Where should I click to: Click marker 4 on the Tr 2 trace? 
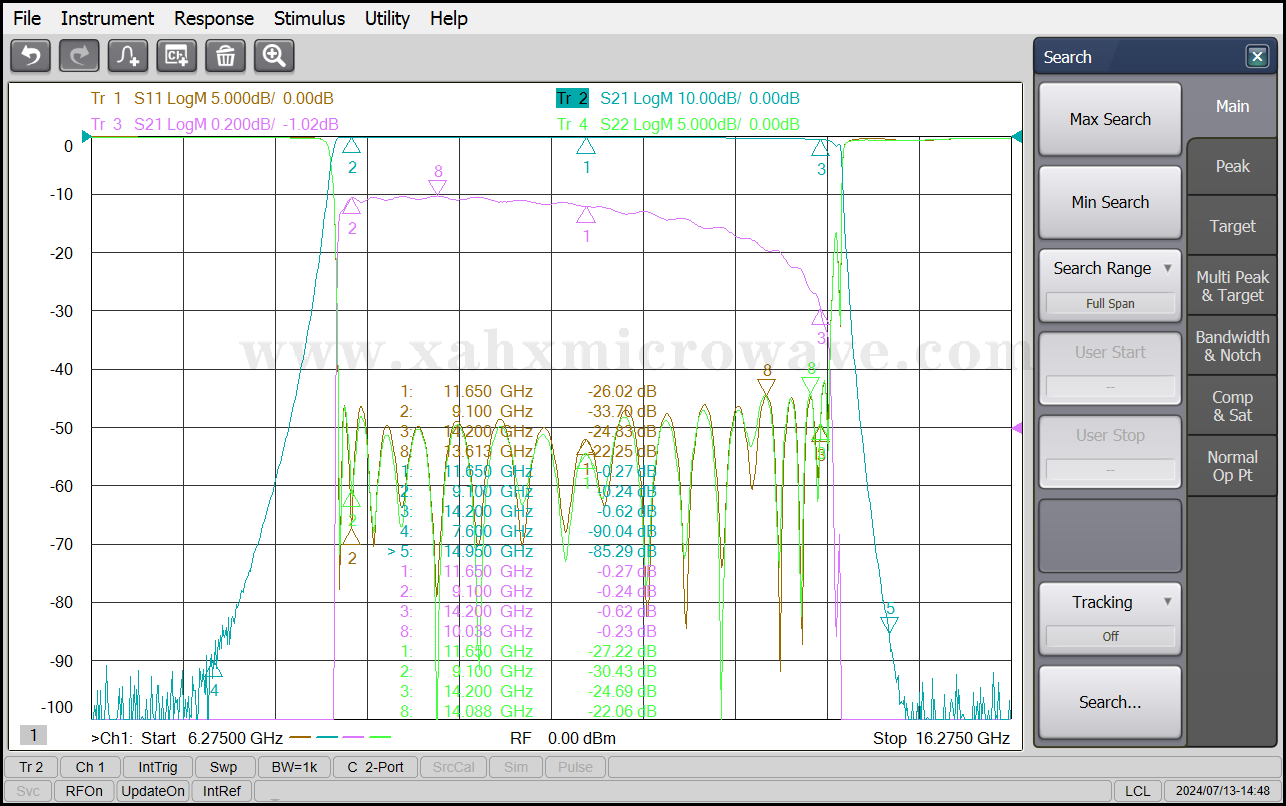point(213,671)
